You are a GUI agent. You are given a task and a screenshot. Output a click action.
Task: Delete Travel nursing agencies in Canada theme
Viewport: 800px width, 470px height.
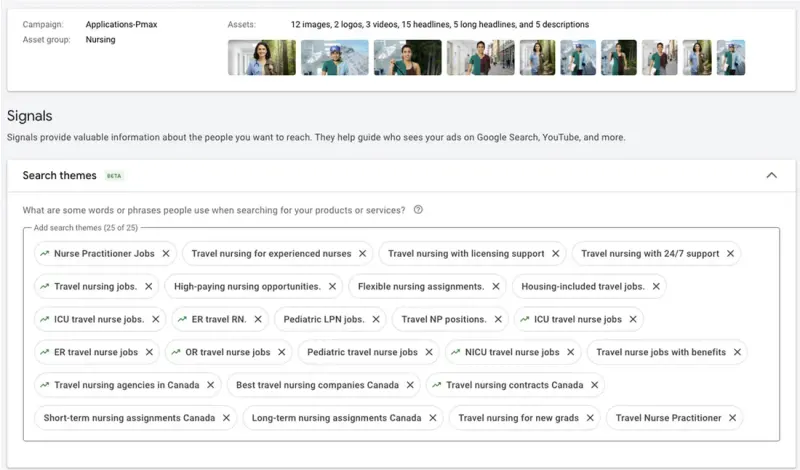(210, 385)
